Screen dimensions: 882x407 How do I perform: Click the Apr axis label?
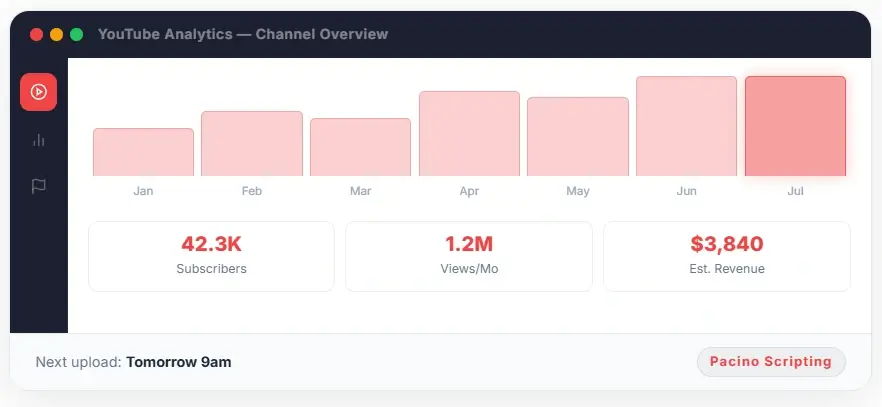(x=469, y=191)
